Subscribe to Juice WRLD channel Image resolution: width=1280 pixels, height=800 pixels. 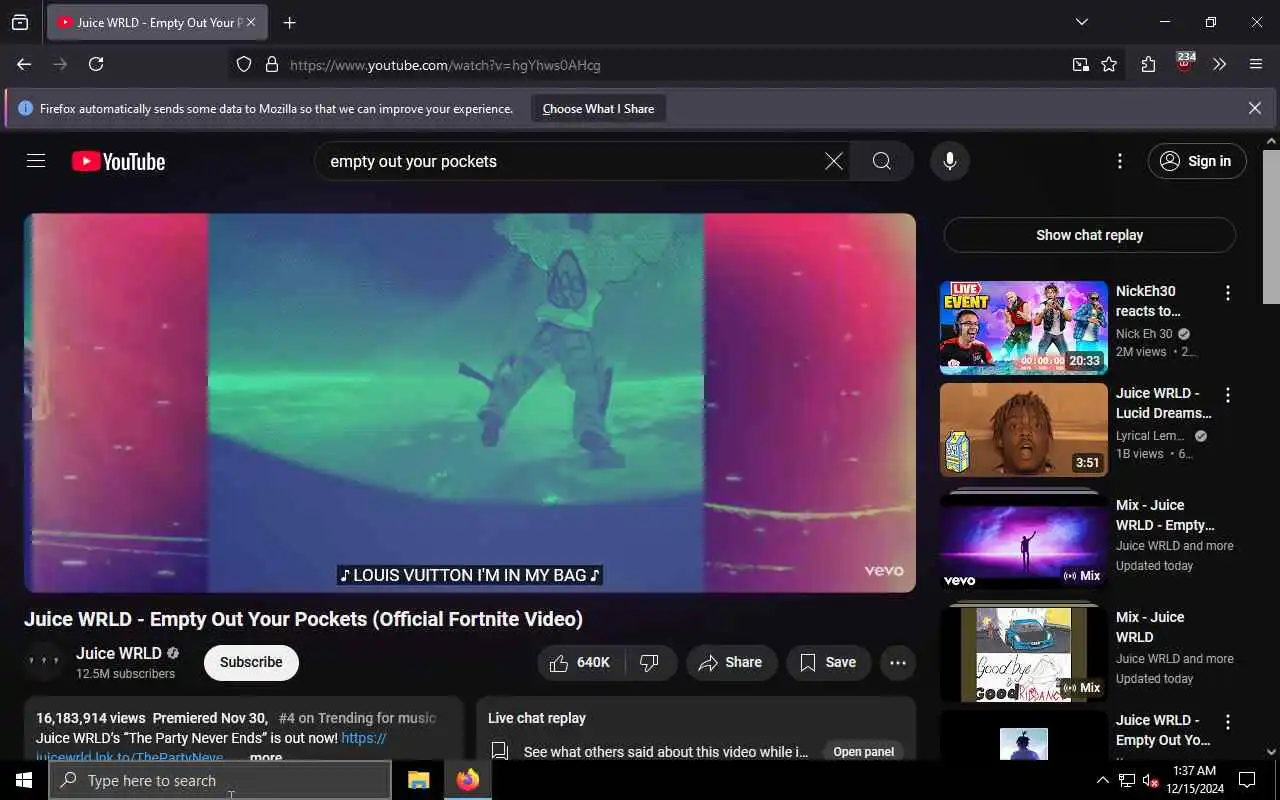(251, 662)
